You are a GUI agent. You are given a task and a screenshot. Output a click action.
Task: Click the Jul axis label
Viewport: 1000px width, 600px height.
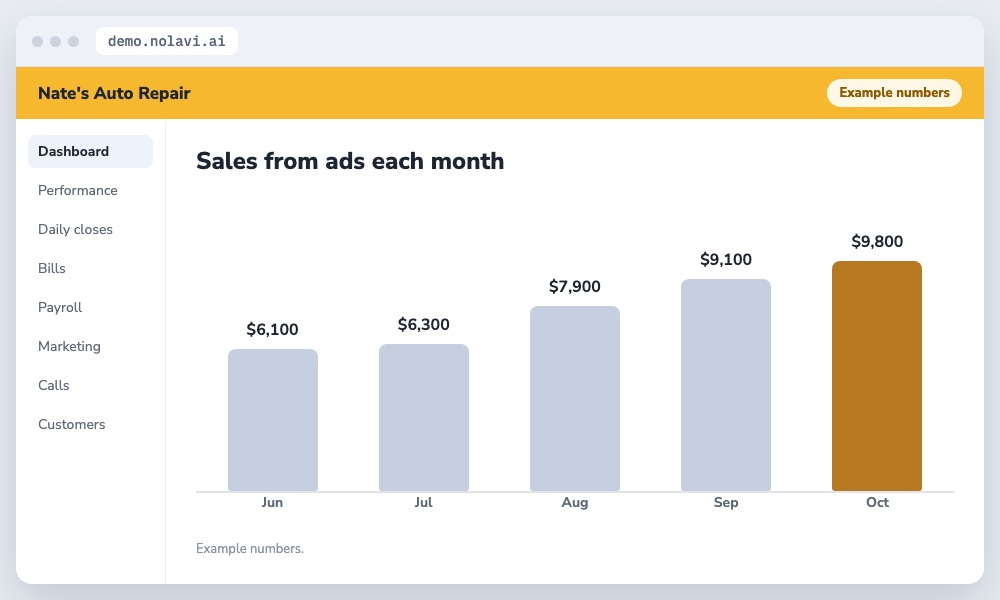[x=423, y=502]
